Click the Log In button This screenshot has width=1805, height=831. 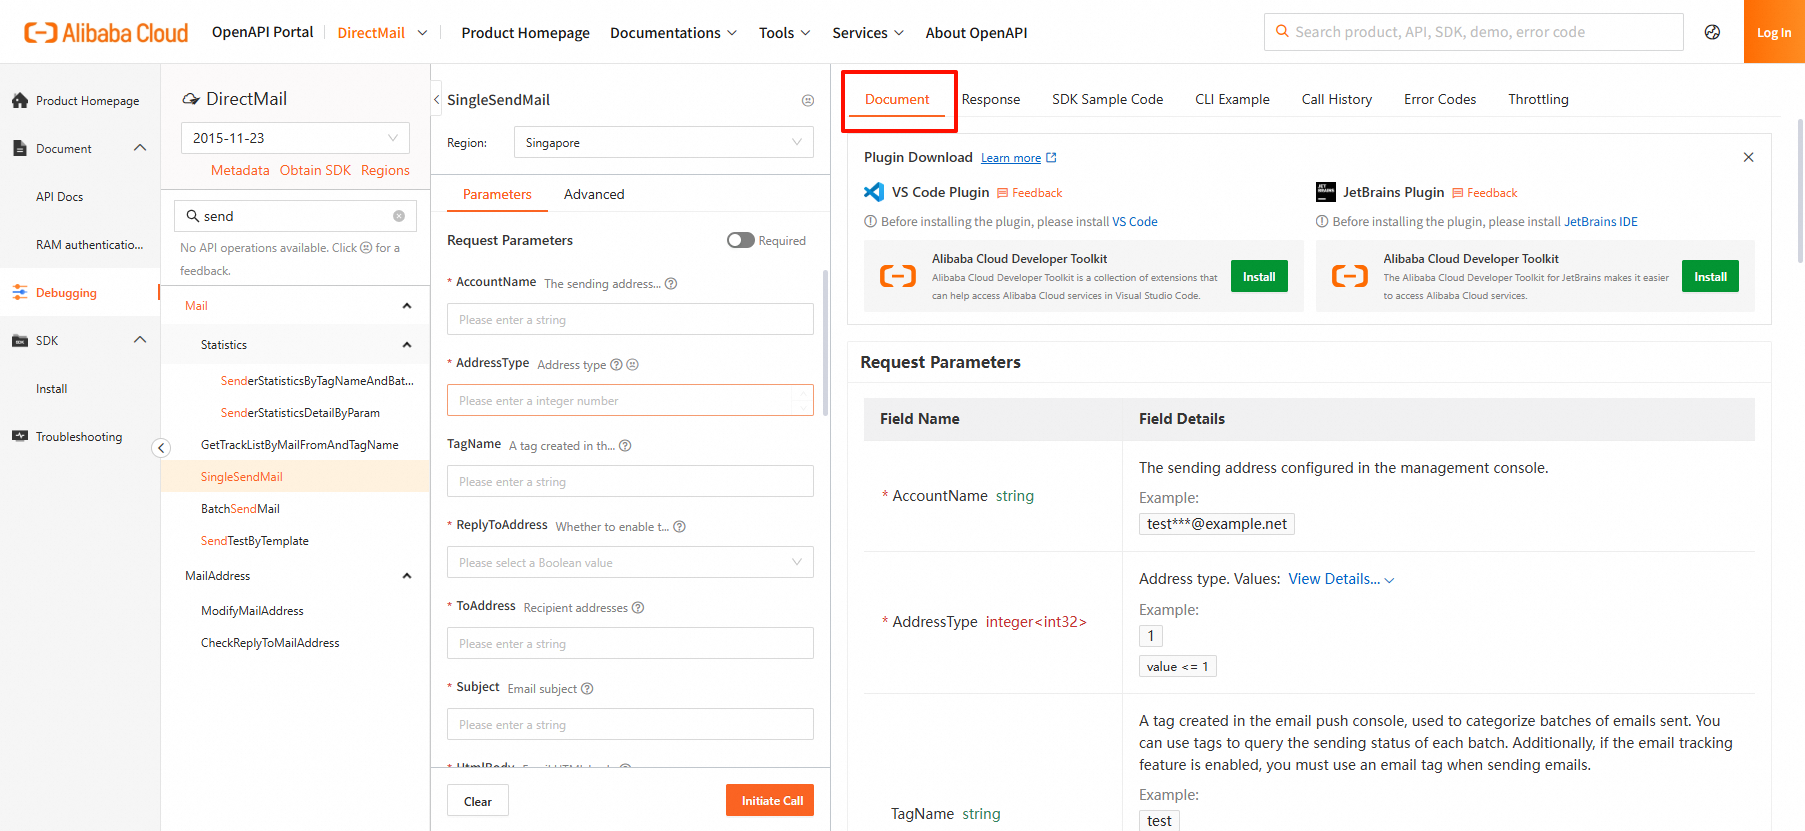tap(1774, 32)
